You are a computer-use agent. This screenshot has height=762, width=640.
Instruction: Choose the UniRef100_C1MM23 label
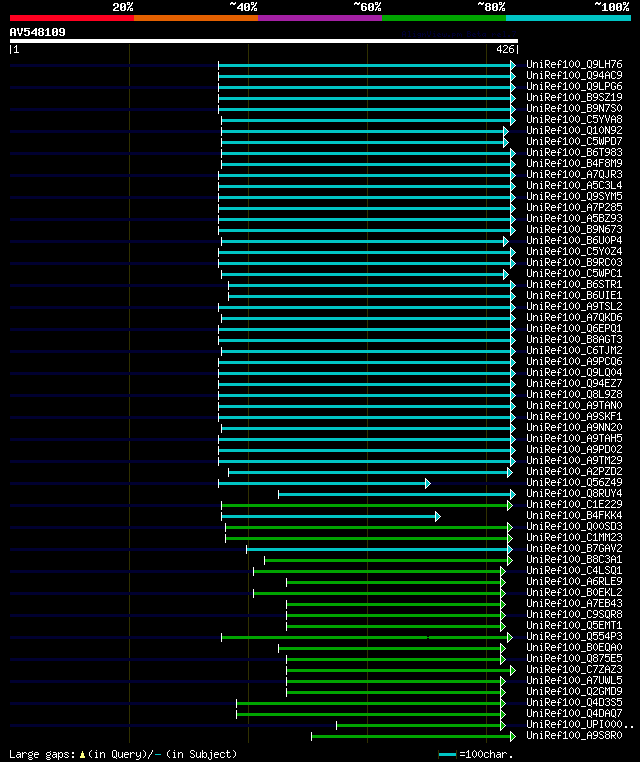point(574,537)
